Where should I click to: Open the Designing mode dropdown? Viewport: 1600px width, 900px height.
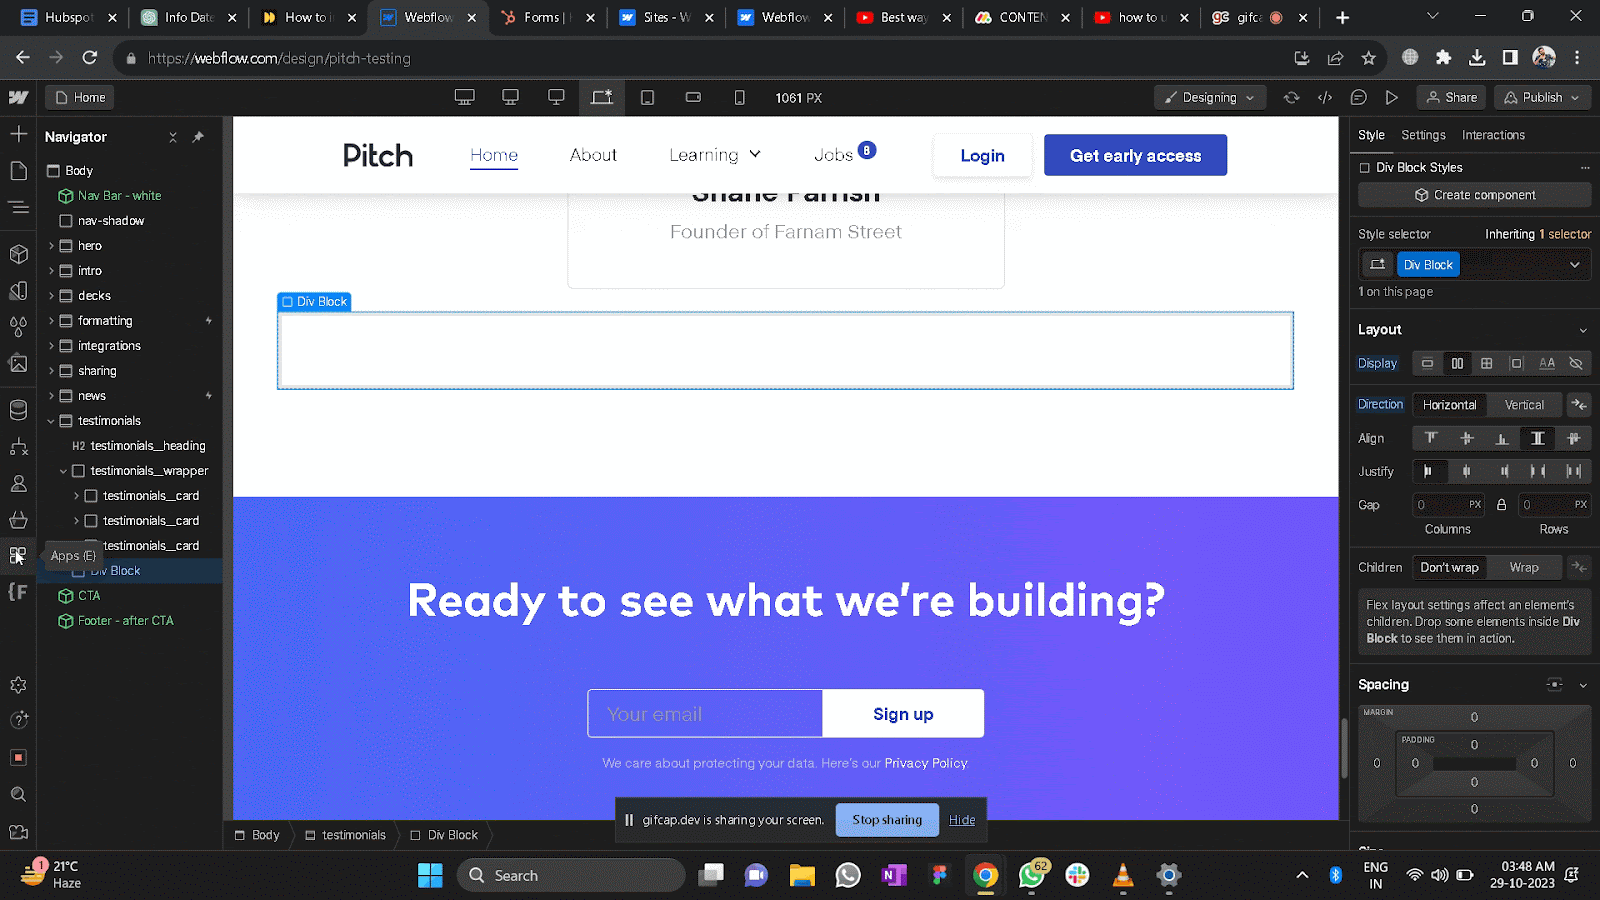[1210, 97]
